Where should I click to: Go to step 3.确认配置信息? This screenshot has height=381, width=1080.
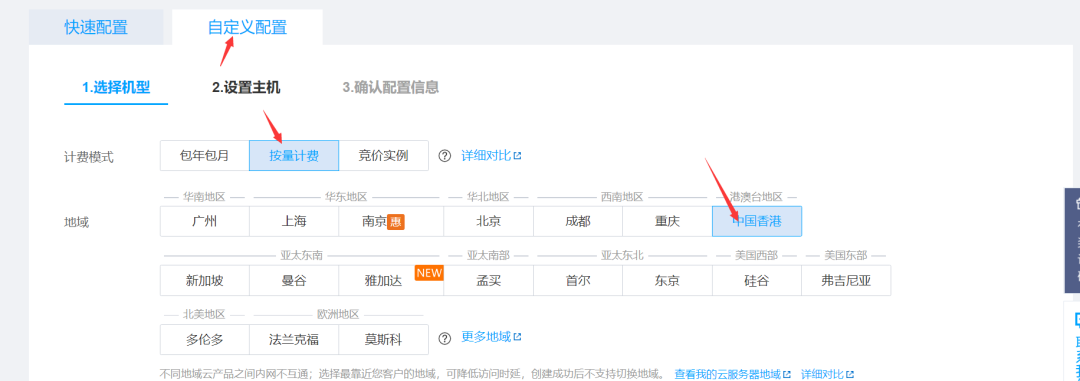pos(391,87)
